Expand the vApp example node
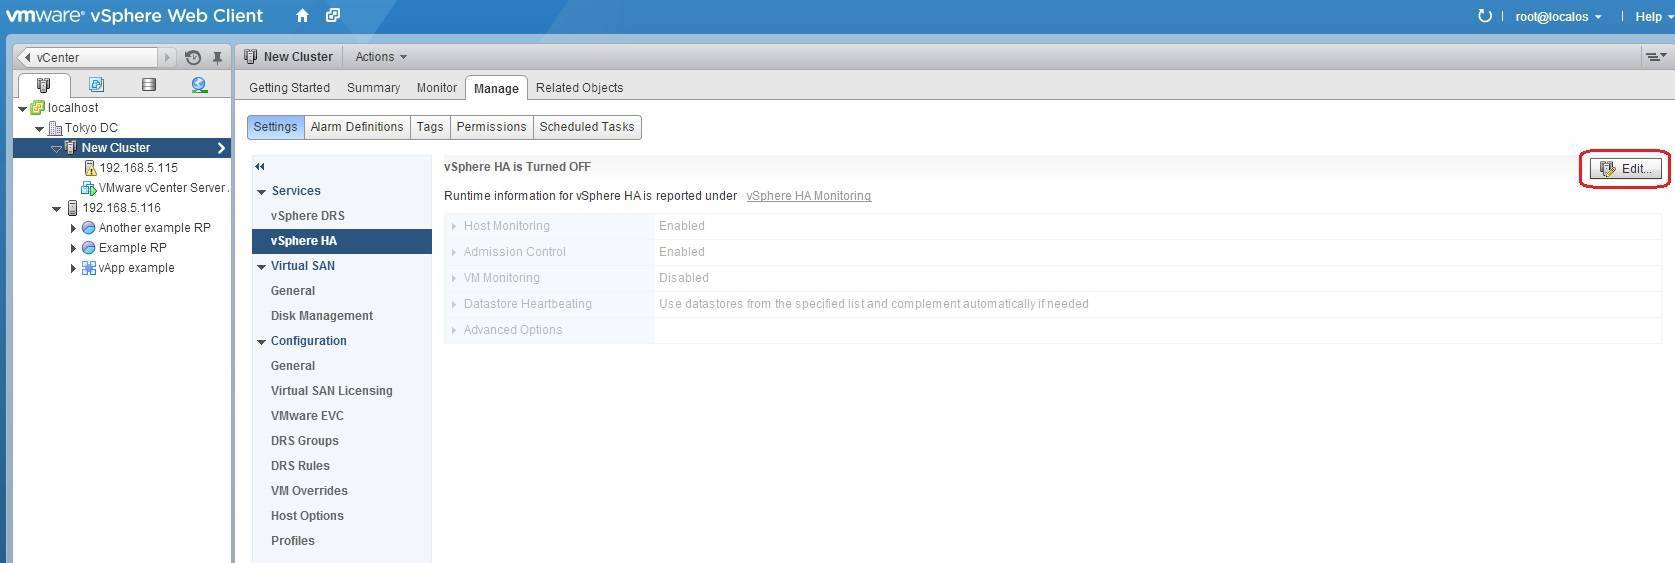1675x563 pixels. [x=73, y=268]
